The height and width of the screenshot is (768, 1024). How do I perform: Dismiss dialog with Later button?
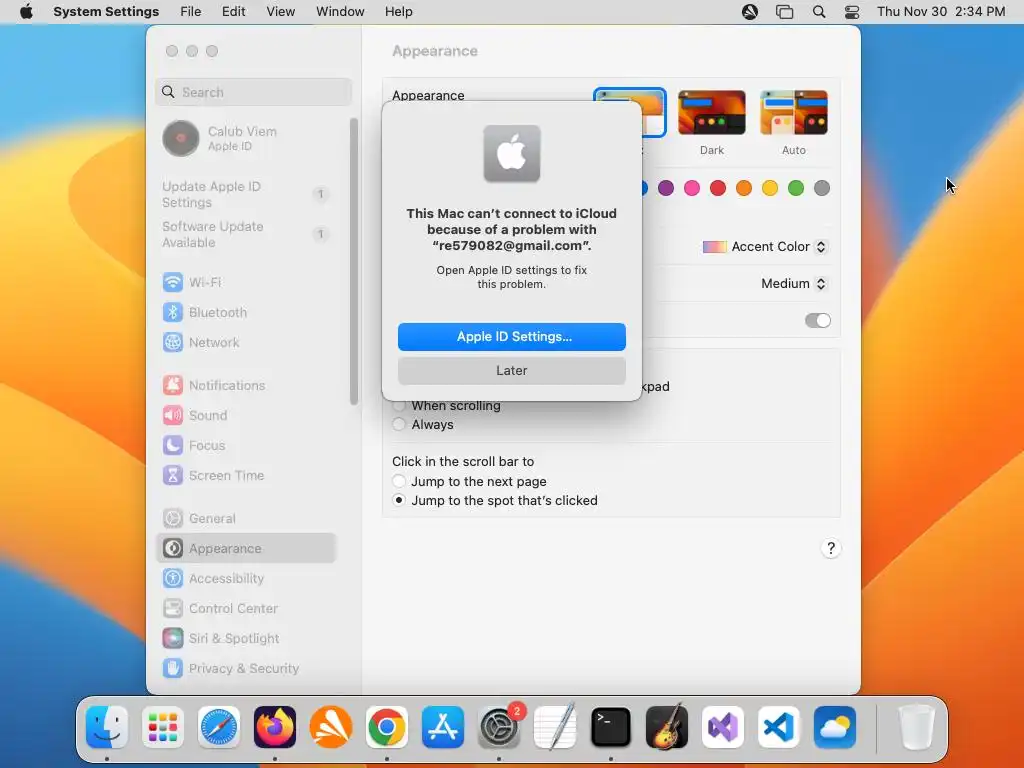click(512, 371)
